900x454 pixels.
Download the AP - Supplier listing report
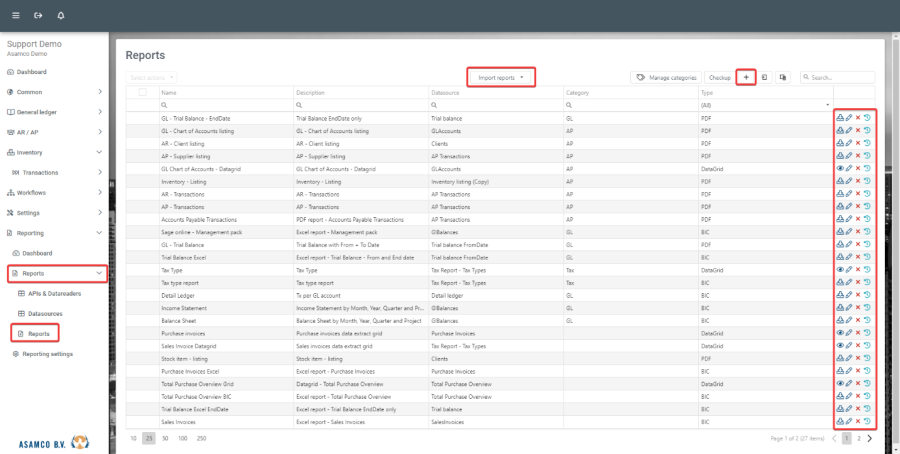(840, 155)
